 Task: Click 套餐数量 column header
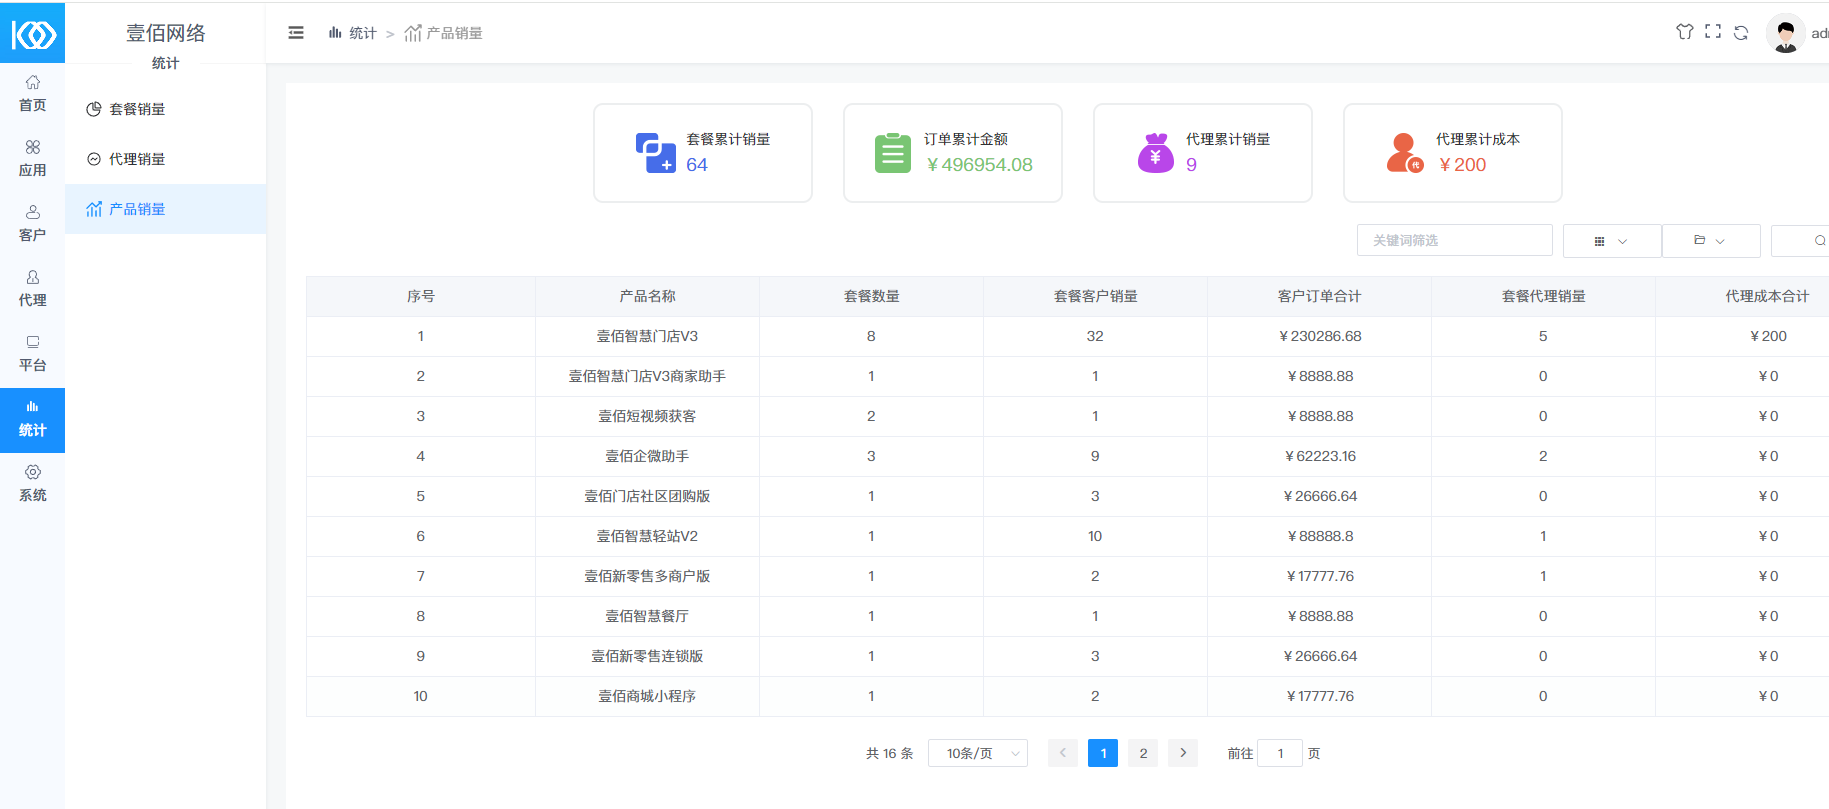871,296
